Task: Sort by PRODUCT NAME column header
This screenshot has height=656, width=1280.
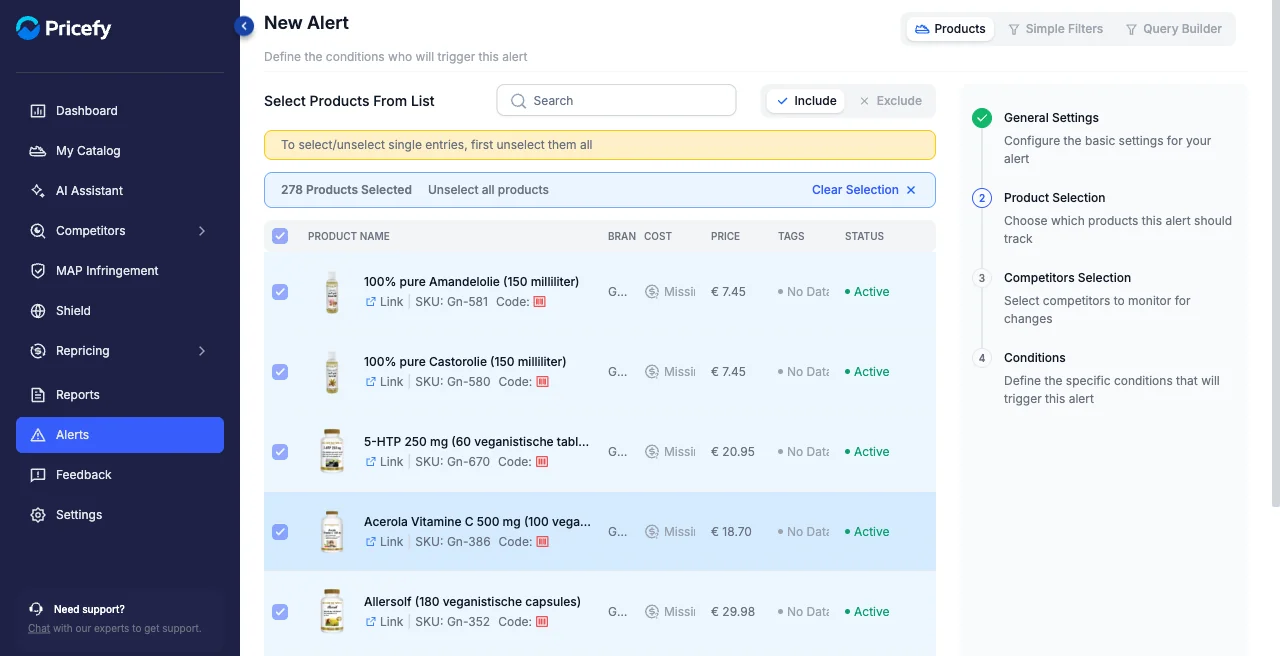Action: (349, 237)
